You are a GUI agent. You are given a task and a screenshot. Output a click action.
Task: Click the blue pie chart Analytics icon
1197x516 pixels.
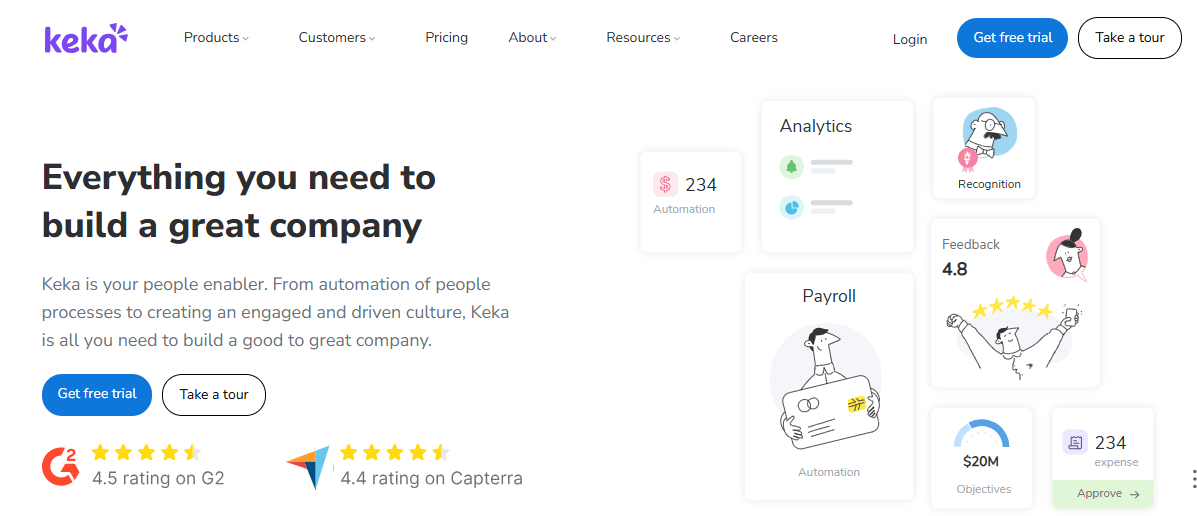pos(792,207)
